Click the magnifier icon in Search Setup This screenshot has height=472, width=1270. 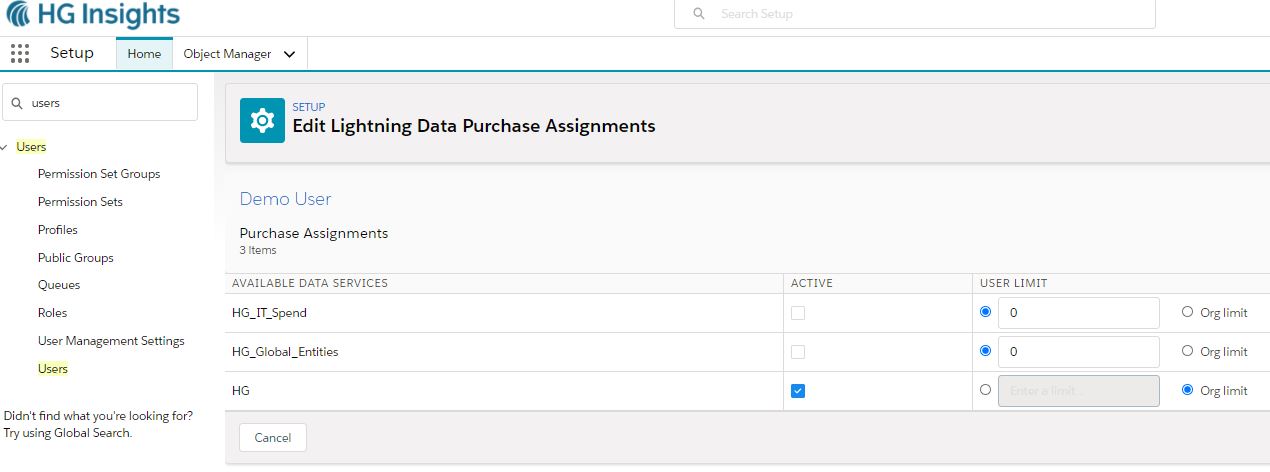pos(699,14)
